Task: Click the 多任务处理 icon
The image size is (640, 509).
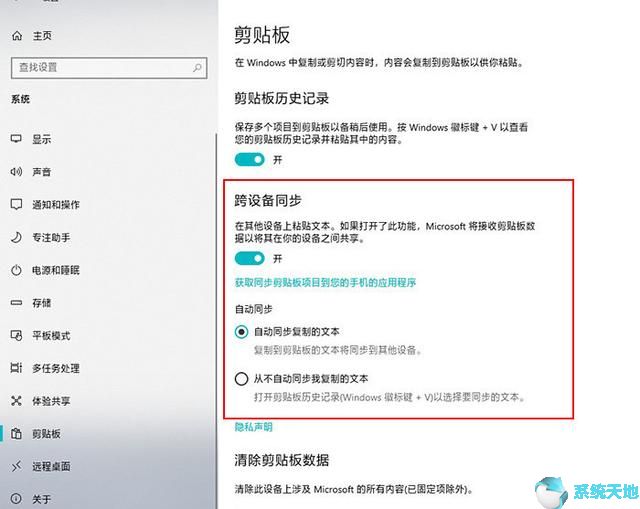Action: click(16, 368)
